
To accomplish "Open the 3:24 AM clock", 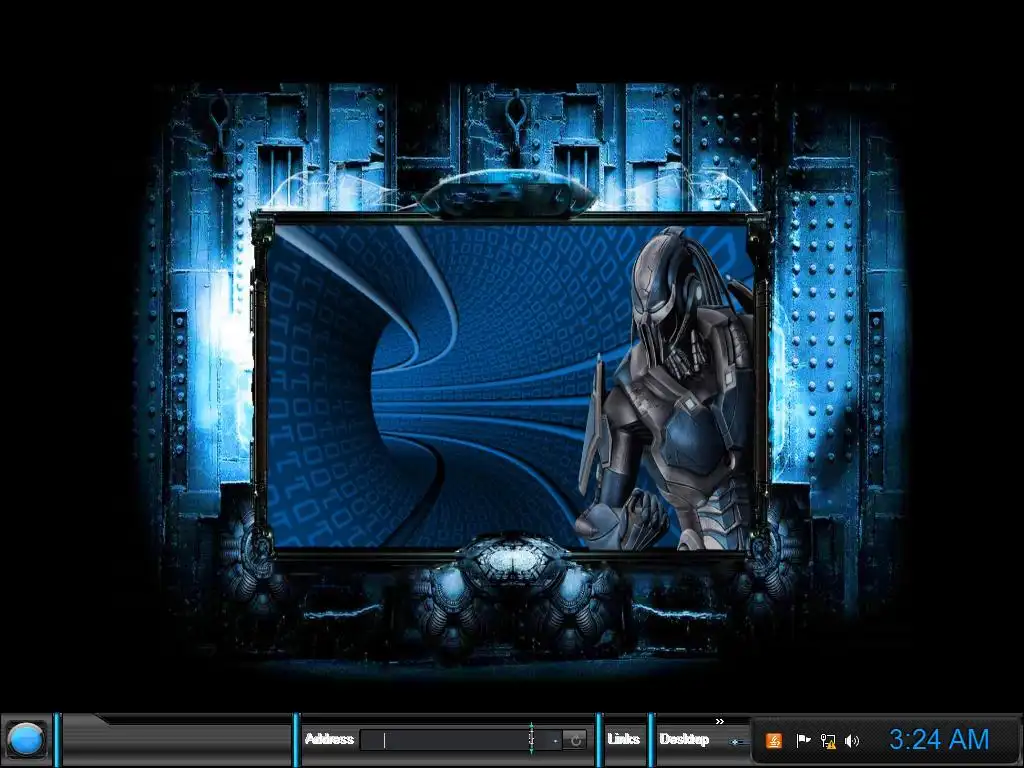I will point(939,740).
